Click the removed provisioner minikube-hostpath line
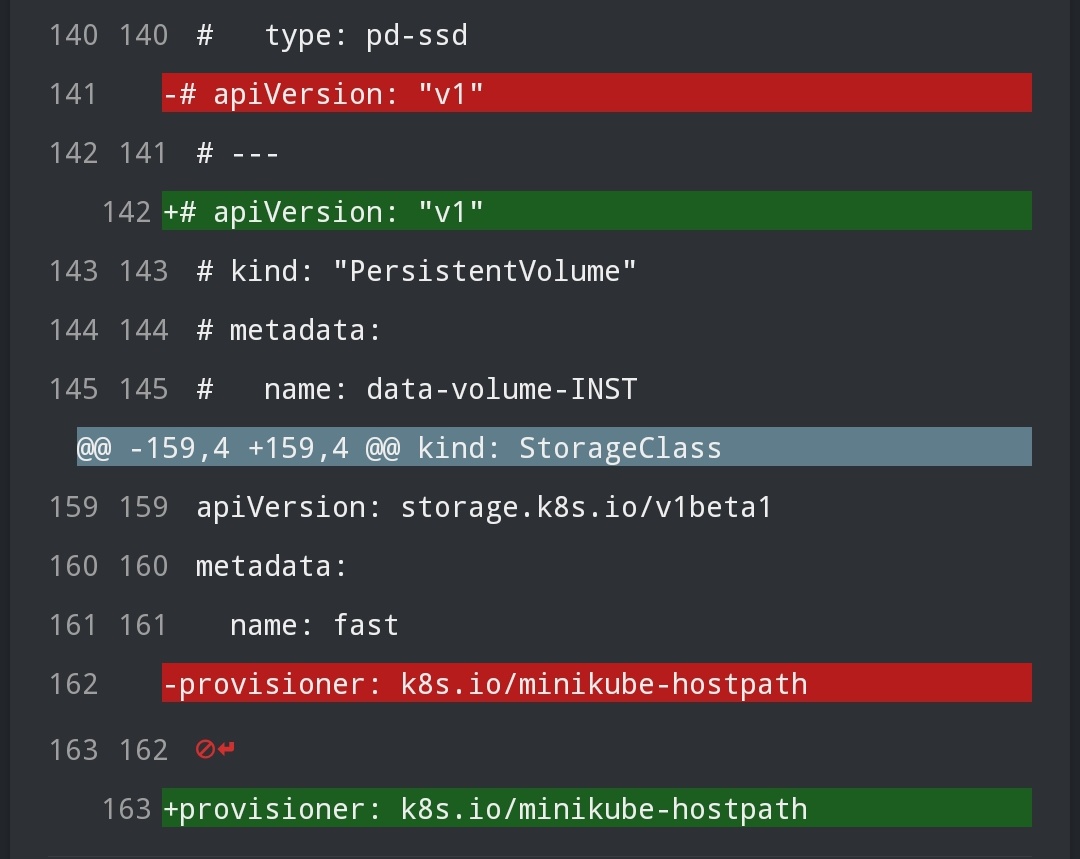The height and width of the screenshot is (859, 1080). 596,683
